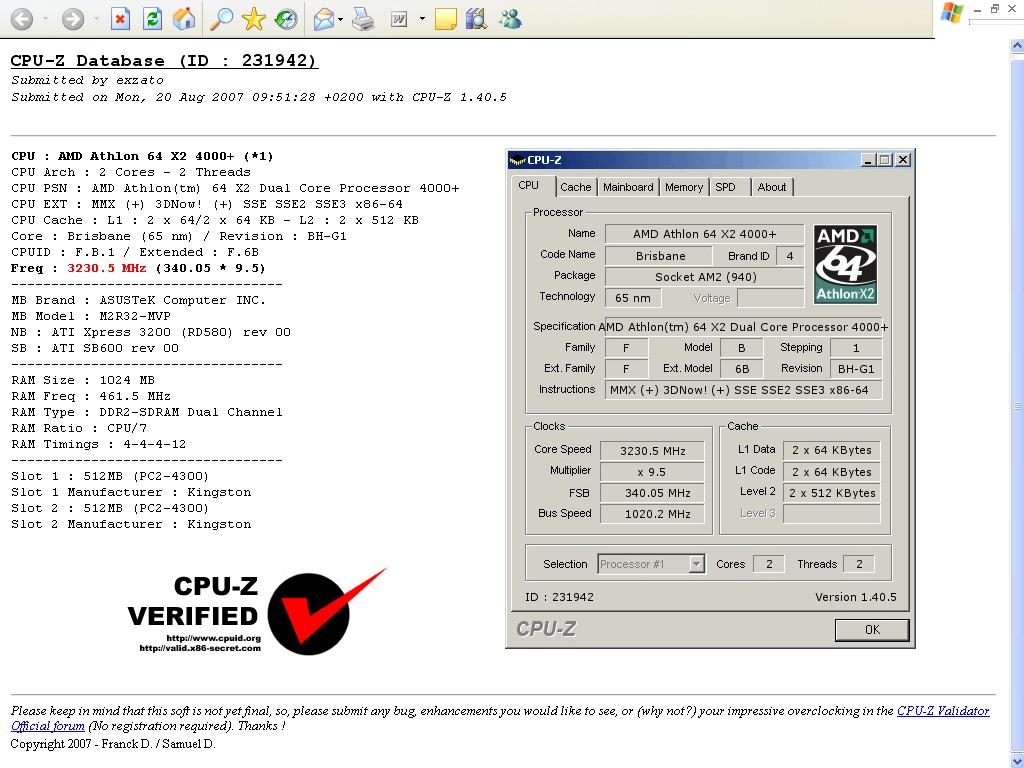1024x768 pixels.
Task: Click the yellow note Discuss icon
Action: pyautogui.click(x=445, y=19)
